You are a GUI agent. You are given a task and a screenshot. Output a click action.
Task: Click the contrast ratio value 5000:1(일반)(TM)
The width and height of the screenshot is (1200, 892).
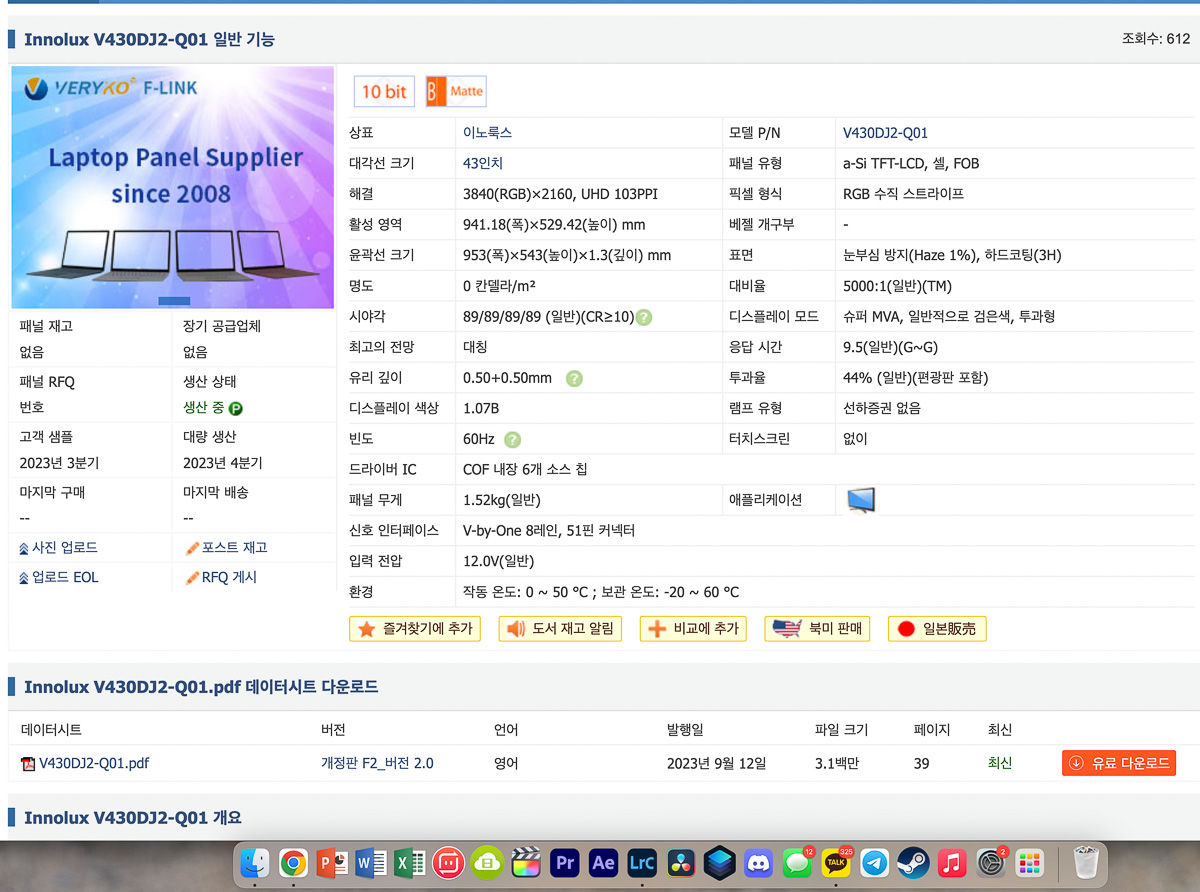click(x=897, y=286)
